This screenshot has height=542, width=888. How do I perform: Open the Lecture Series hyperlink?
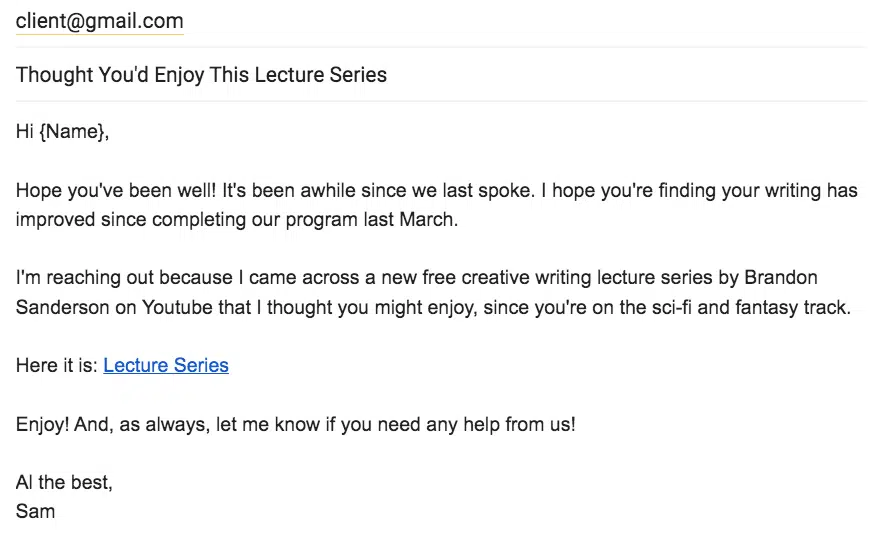[x=166, y=365]
